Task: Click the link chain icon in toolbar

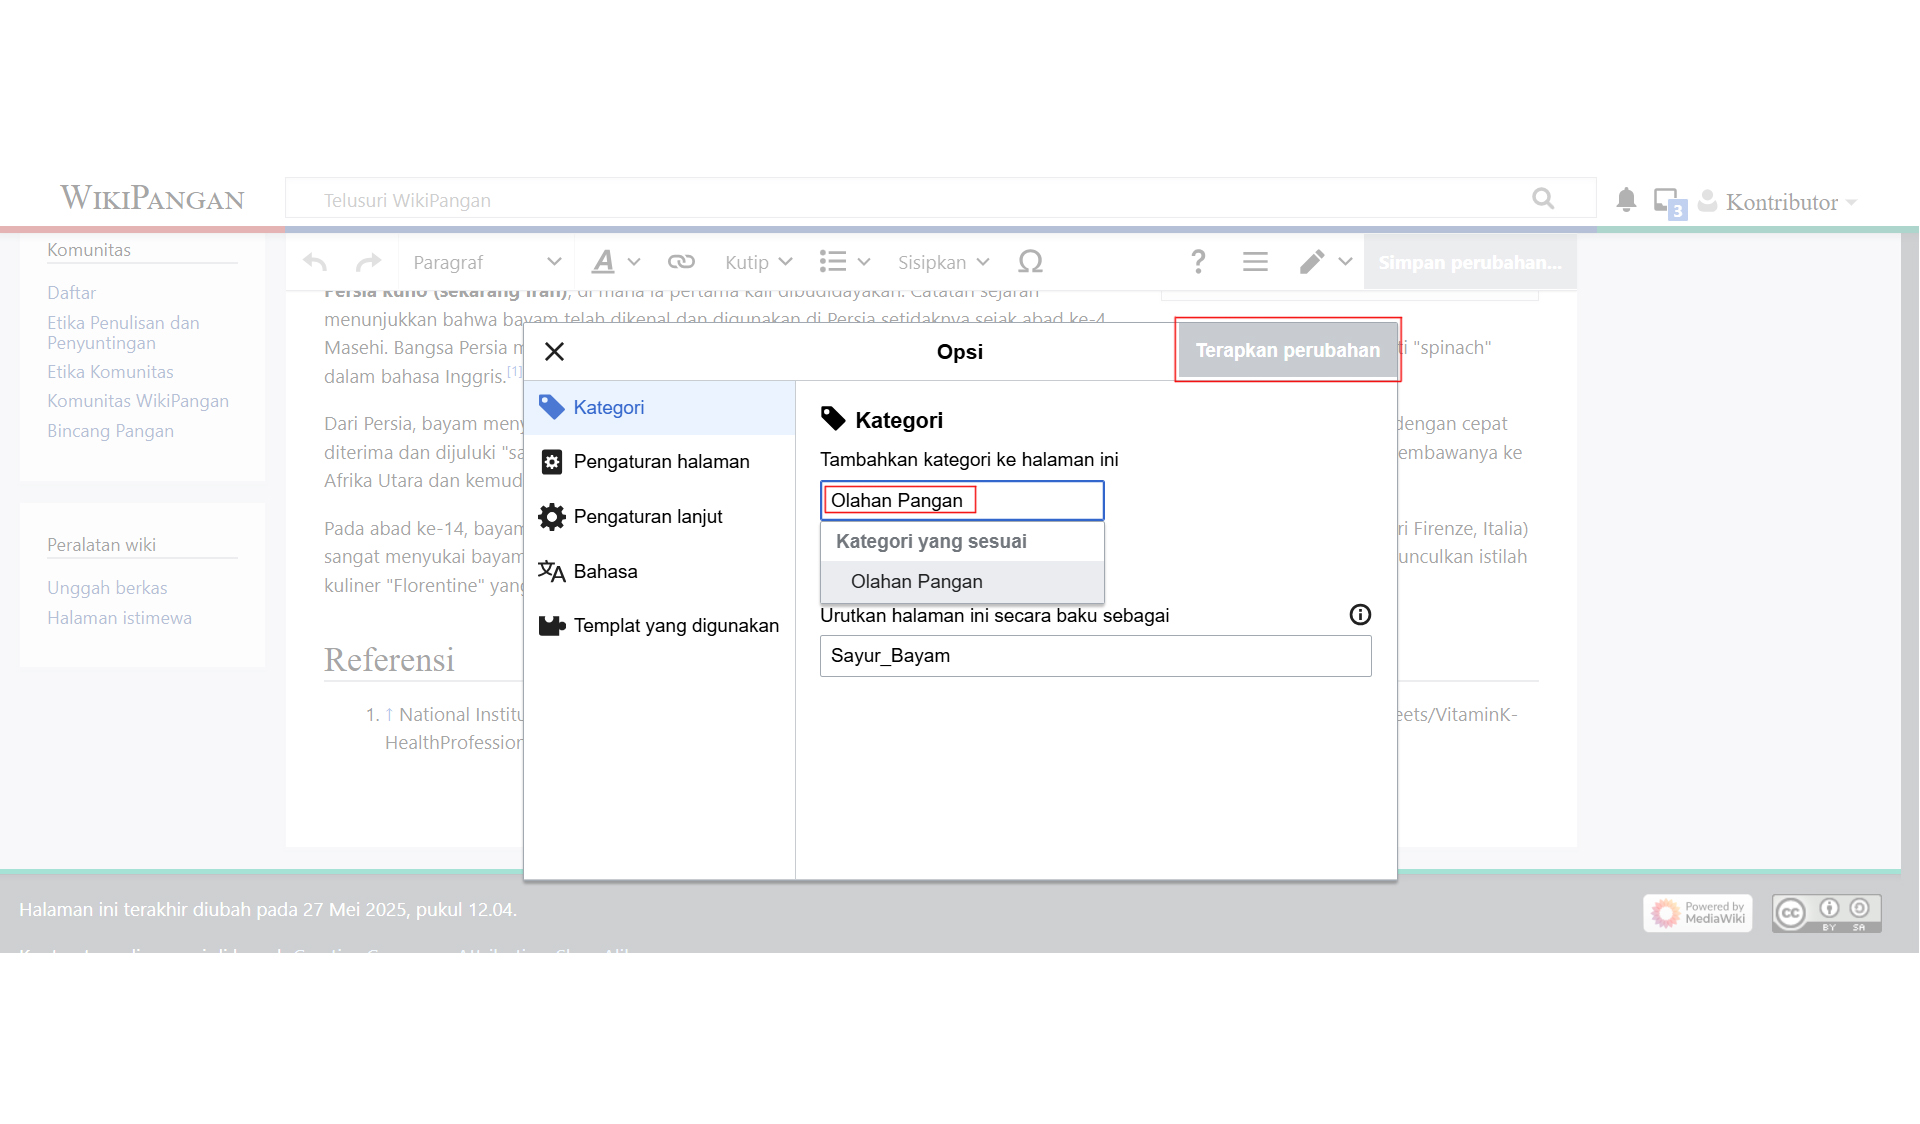Action: (x=681, y=262)
